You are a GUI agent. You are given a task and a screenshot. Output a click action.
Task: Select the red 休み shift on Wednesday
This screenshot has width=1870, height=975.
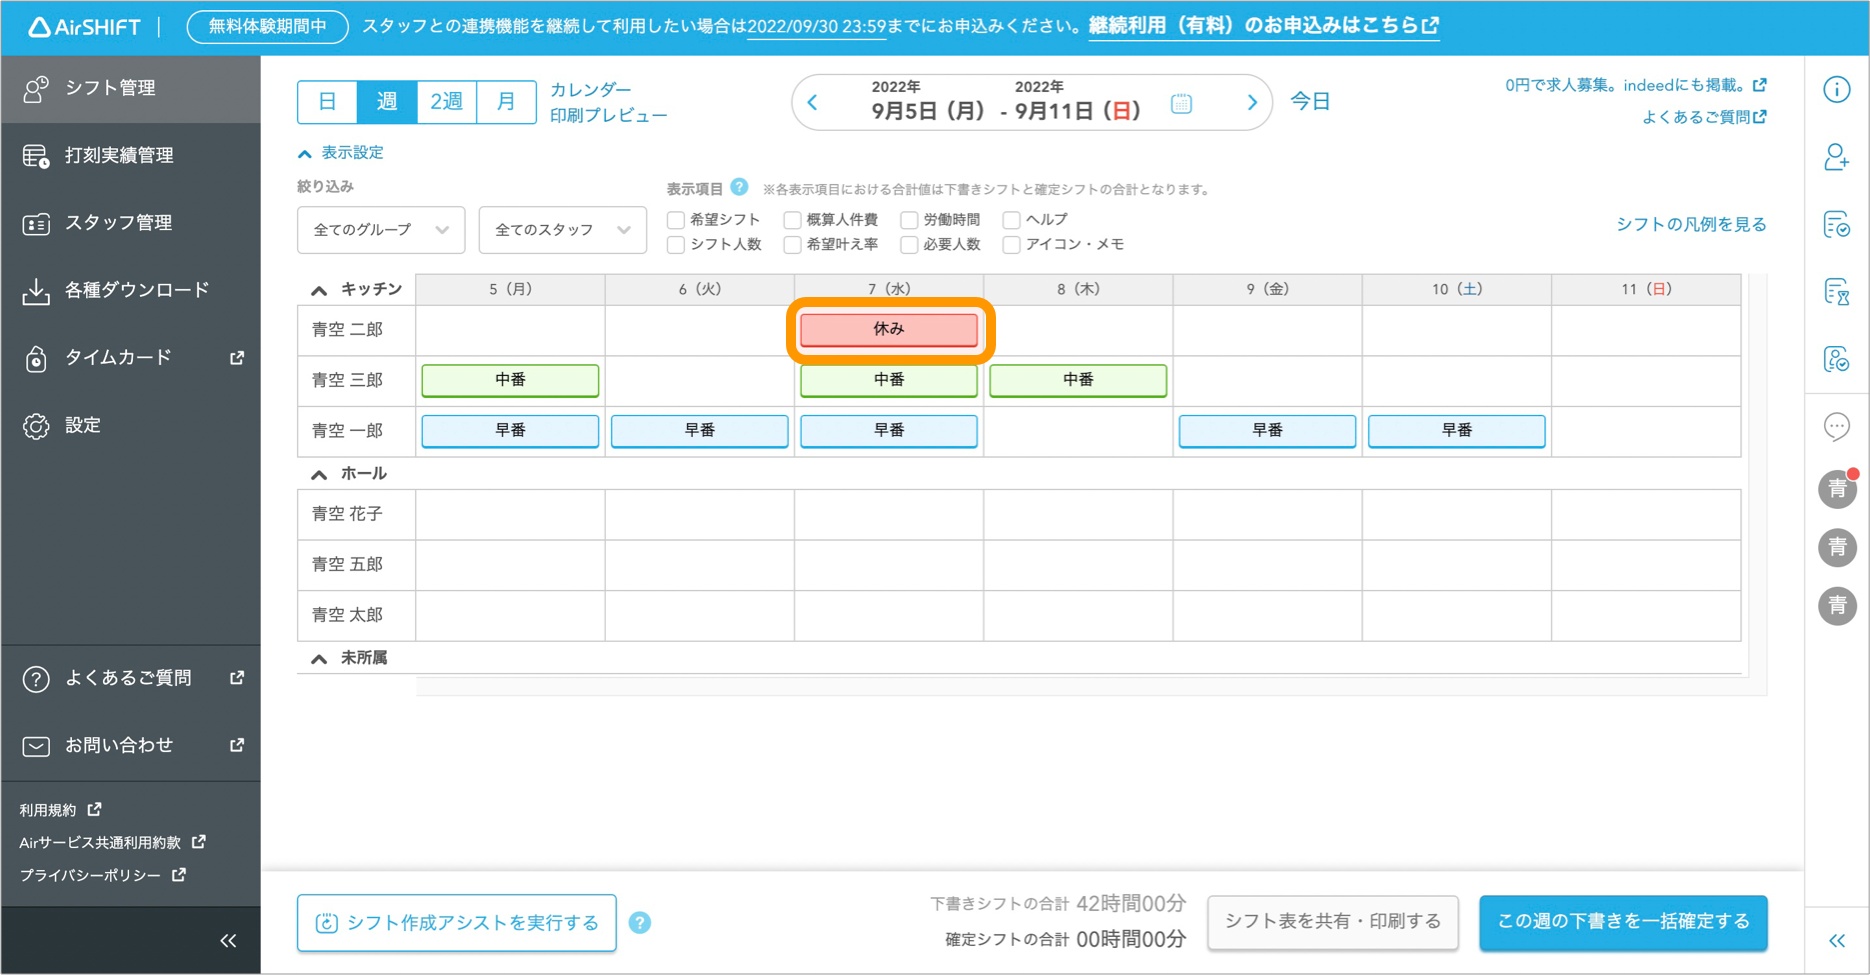click(x=889, y=329)
